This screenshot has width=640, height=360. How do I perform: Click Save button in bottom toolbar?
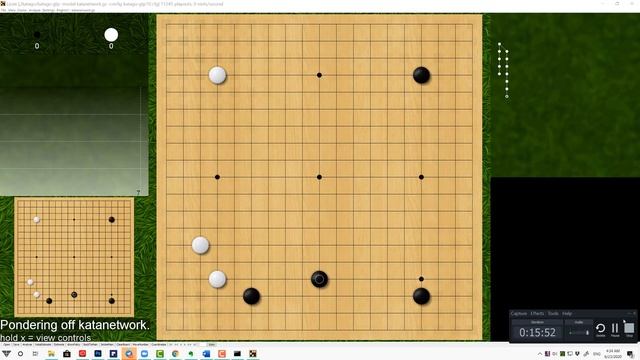tap(16, 344)
